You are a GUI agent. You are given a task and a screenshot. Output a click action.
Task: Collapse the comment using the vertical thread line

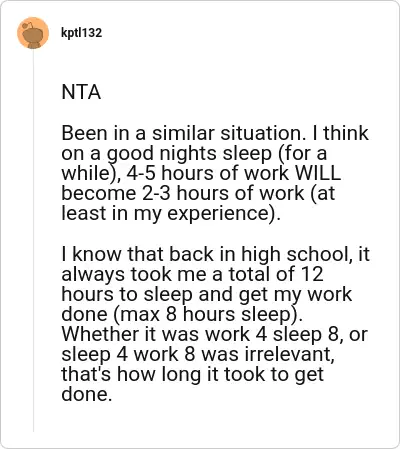pos(33,240)
